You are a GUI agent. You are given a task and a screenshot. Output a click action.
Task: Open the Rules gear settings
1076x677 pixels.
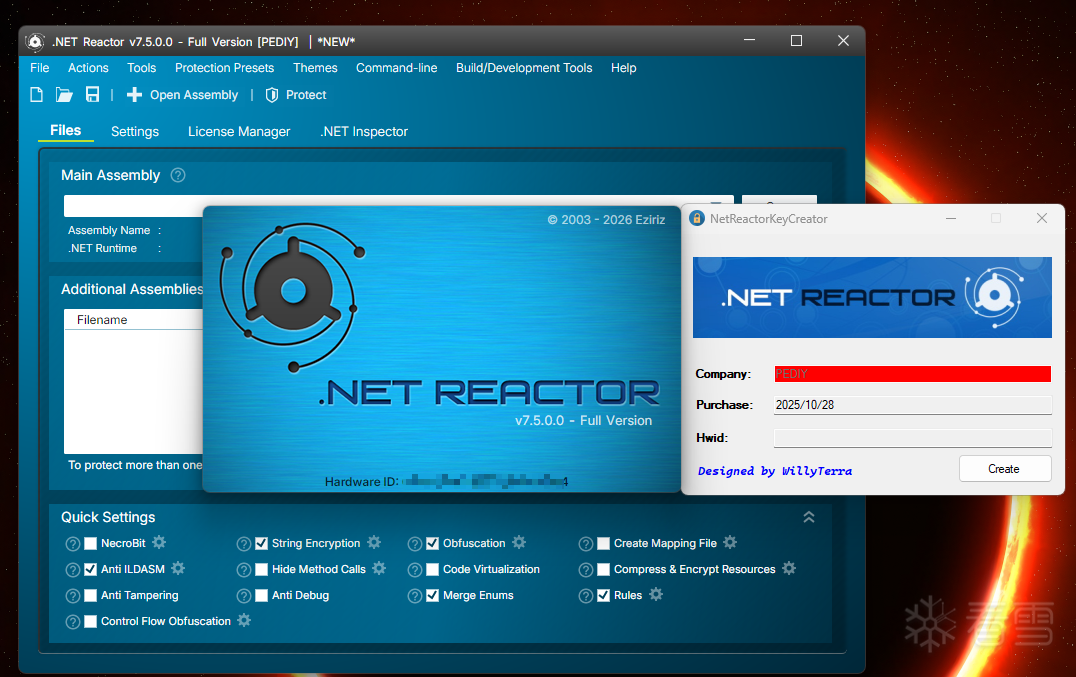click(656, 594)
